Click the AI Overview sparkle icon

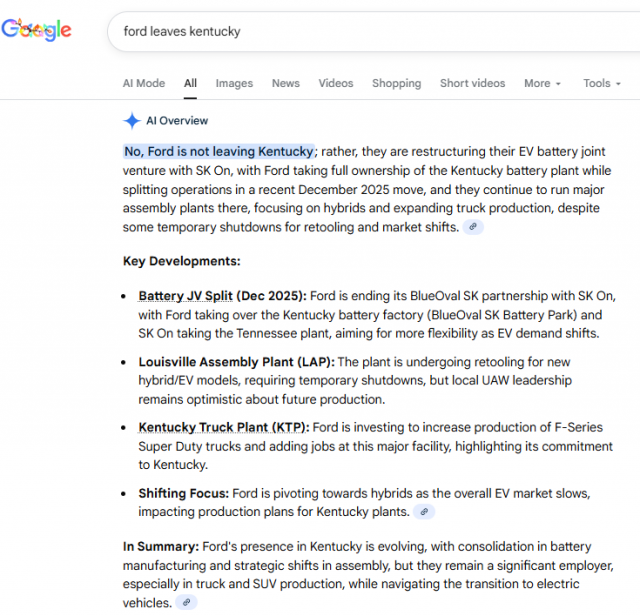click(132, 121)
